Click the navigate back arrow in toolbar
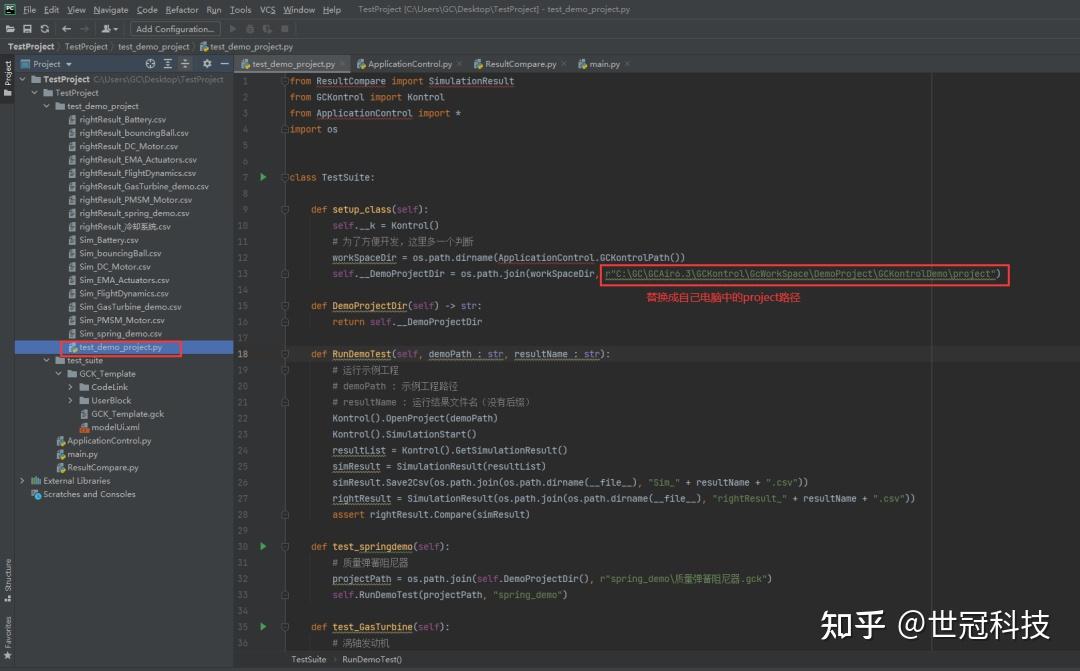 point(65,28)
